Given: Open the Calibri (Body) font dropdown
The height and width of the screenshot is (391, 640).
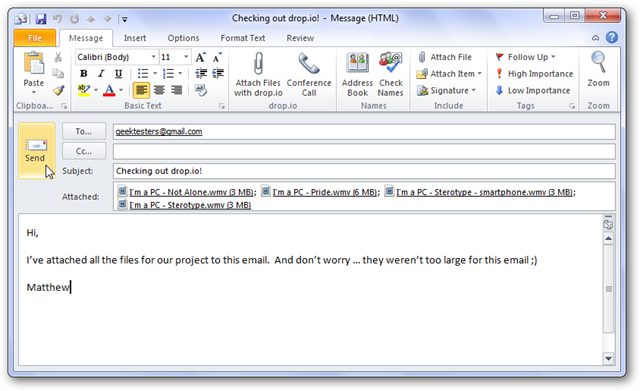Looking at the screenshot, I should [x=153, y=57].
